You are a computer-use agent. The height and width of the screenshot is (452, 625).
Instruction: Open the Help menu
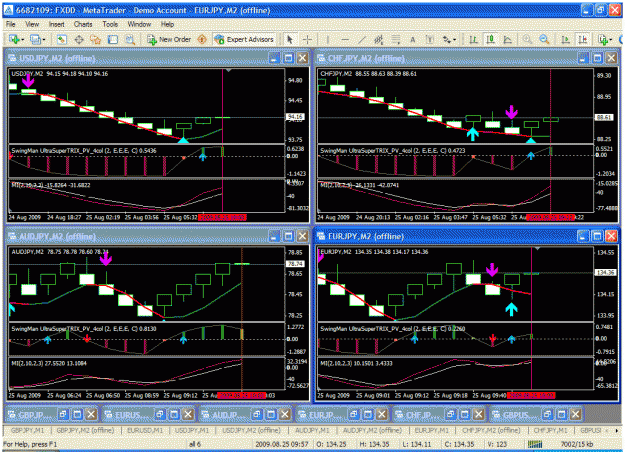tap(167, 24)
